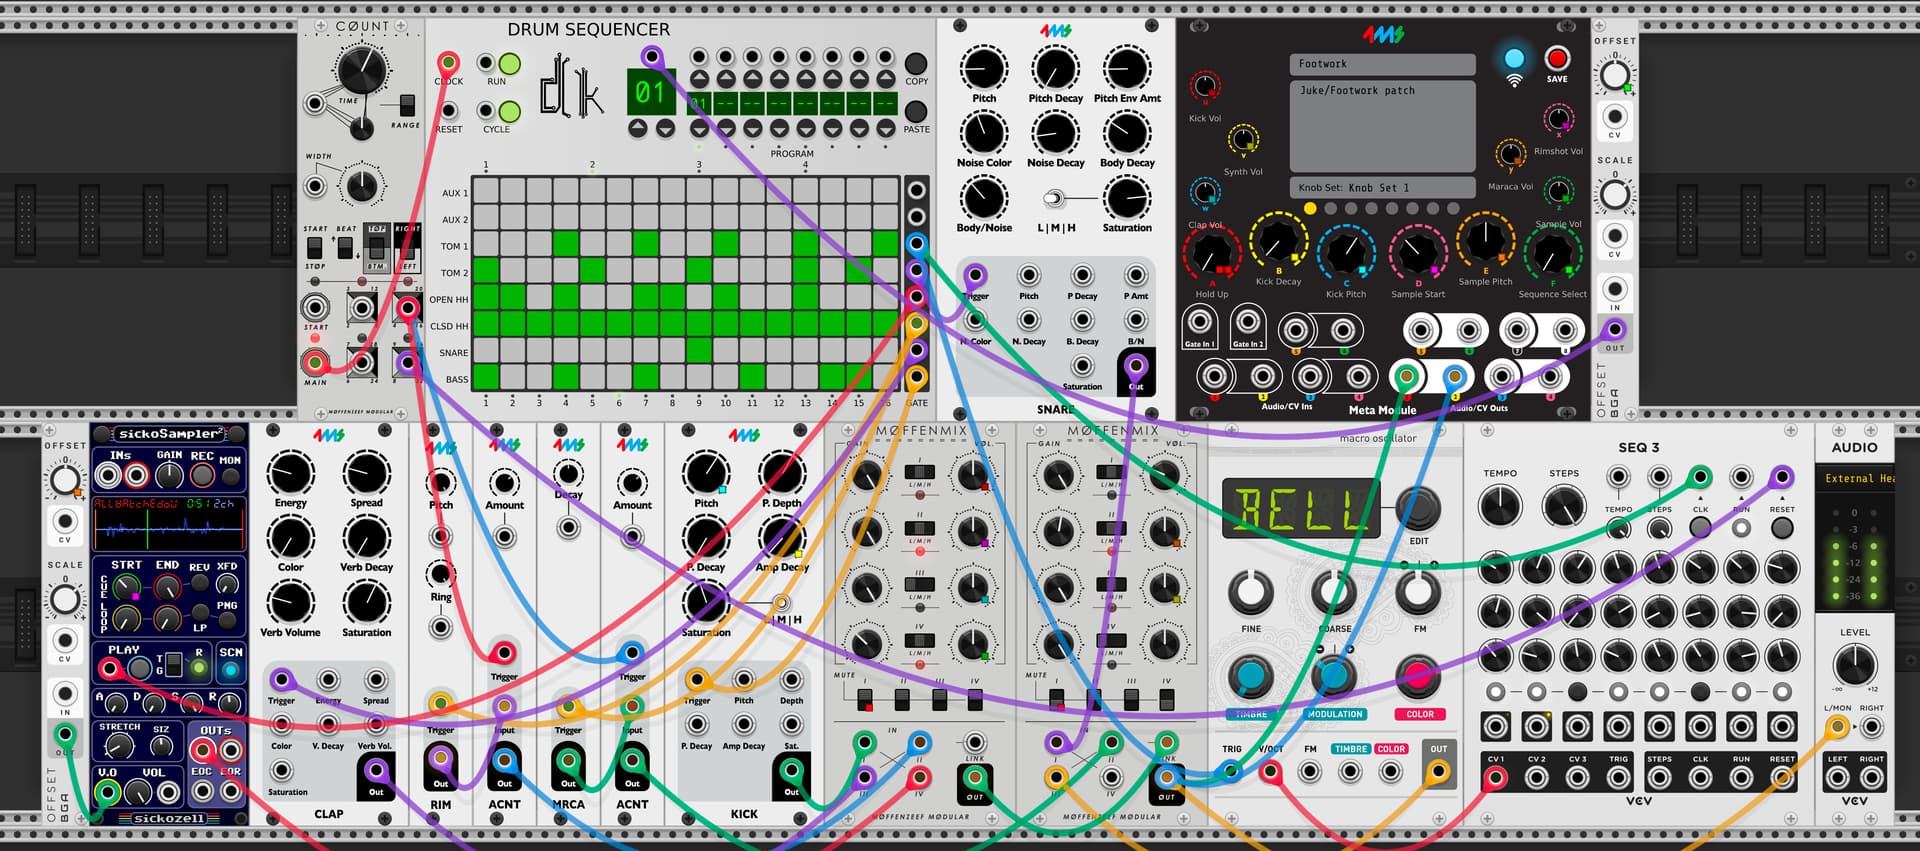
Task: Click the Noise Decay knob on Snare
Action: (x=1055, y=133)
